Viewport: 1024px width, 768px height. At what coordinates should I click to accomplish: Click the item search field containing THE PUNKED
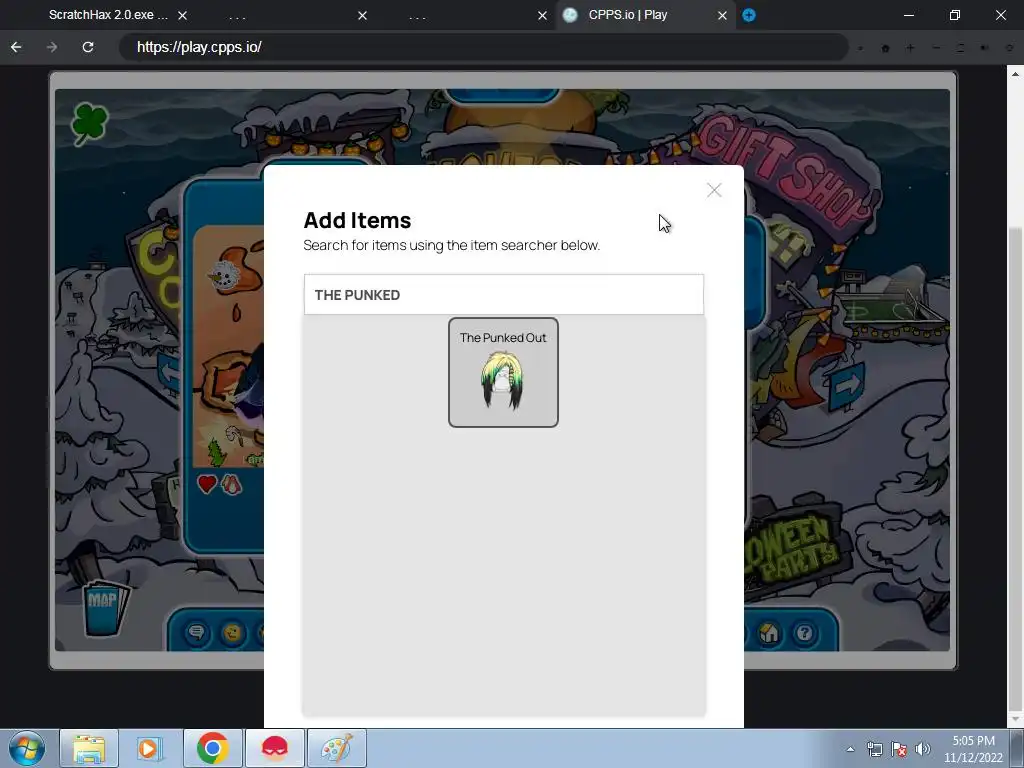click(504, 295)
